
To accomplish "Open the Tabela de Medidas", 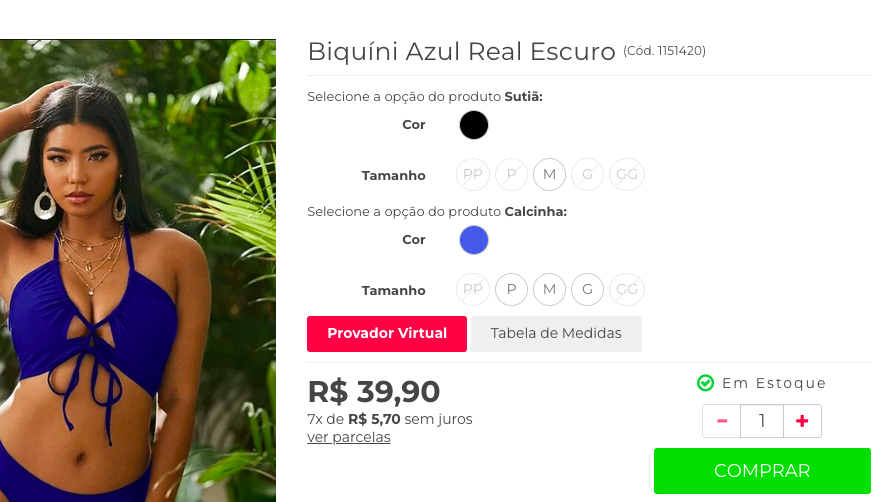I will point(556,334).
